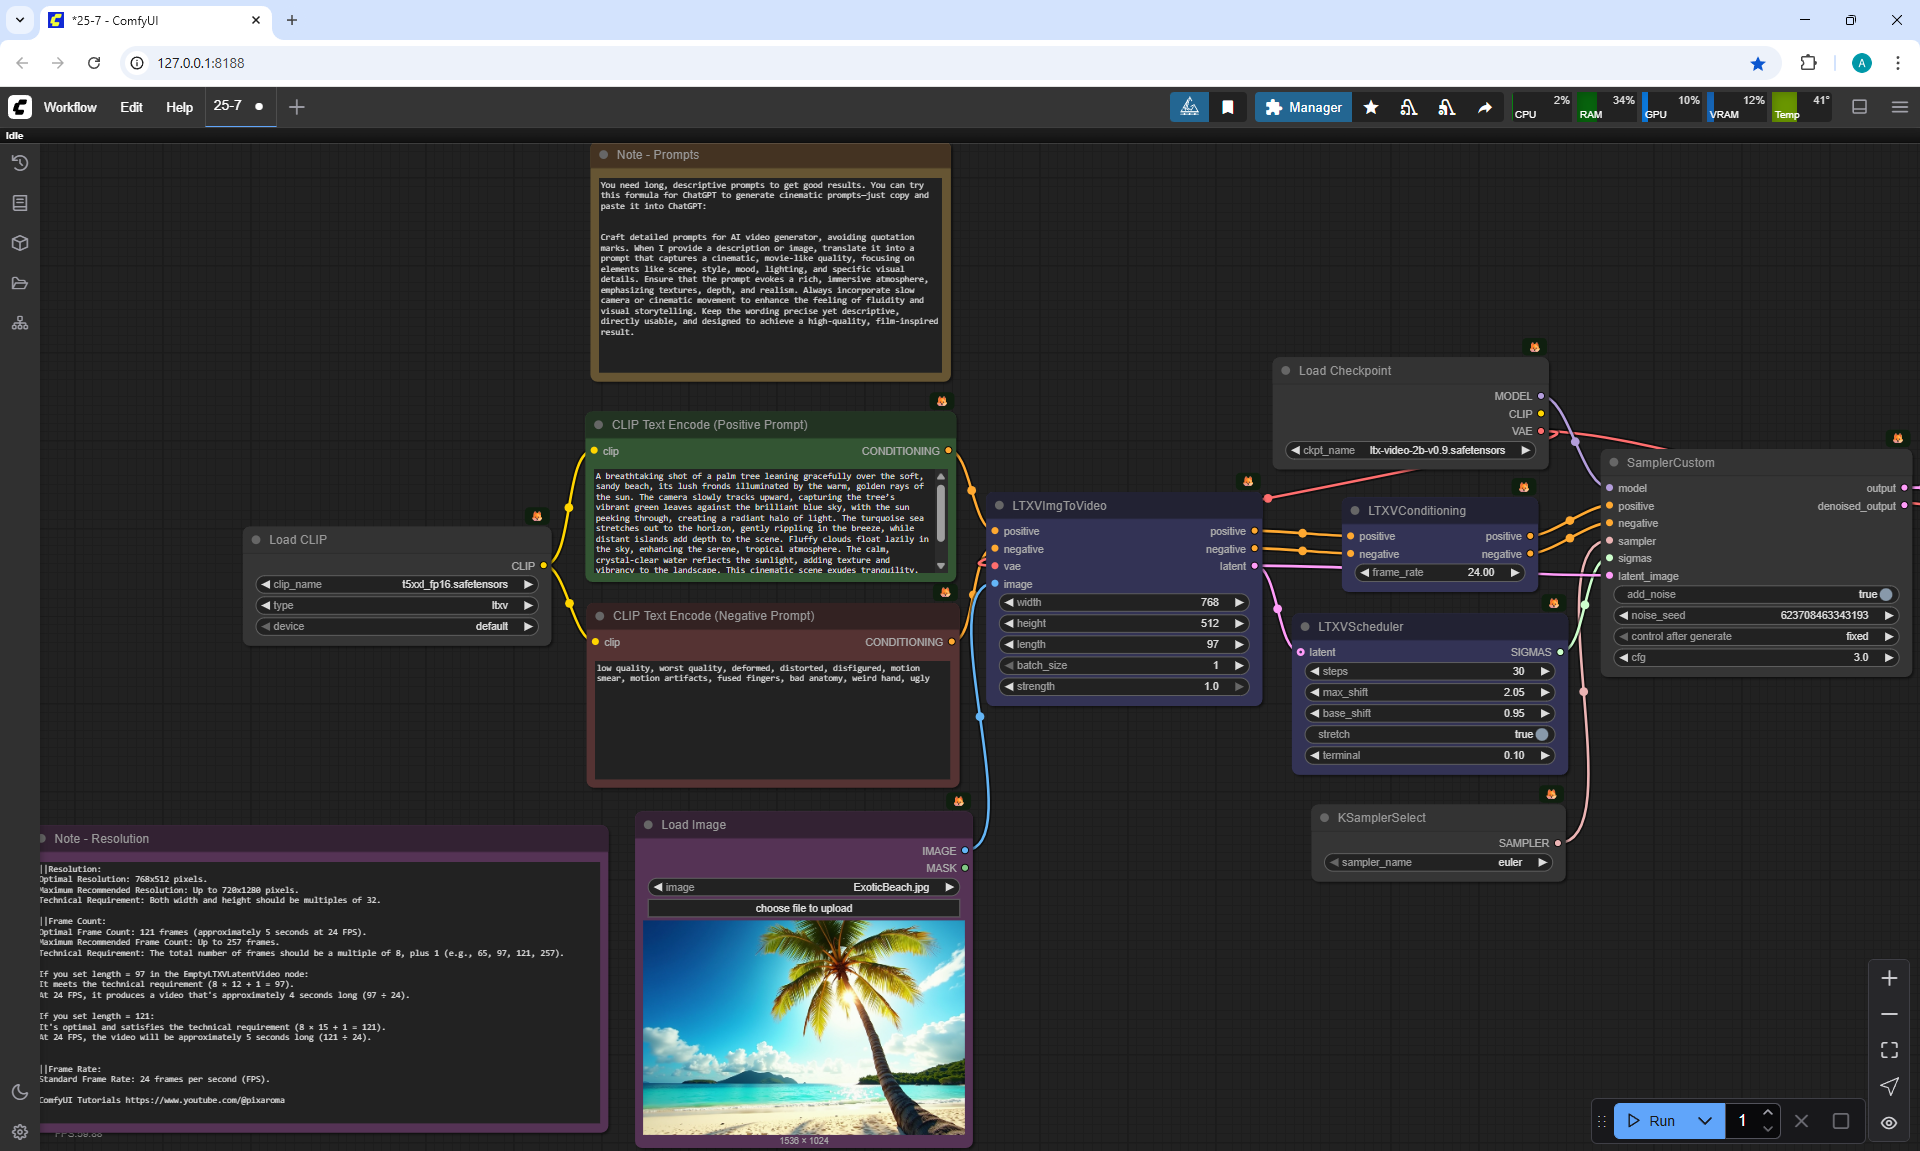Open the Workflow menu
The height and width of the screenshot is (1151, 1920).
[x=70, y=107]
